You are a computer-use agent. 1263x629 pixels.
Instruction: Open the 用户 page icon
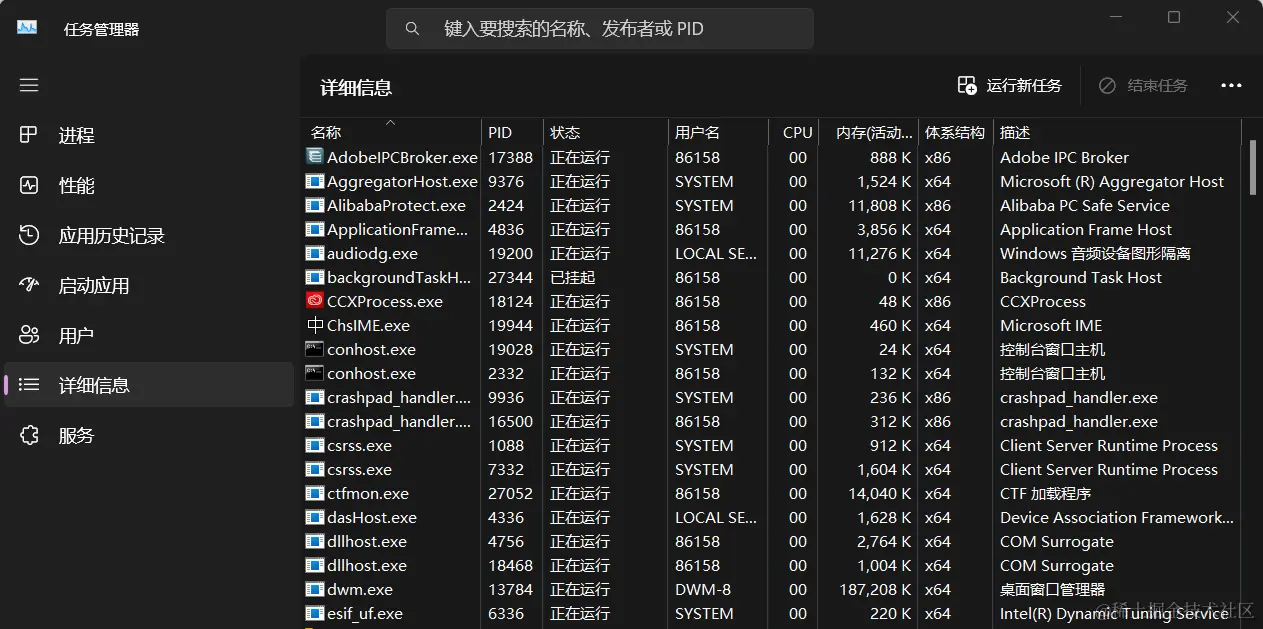29,335
